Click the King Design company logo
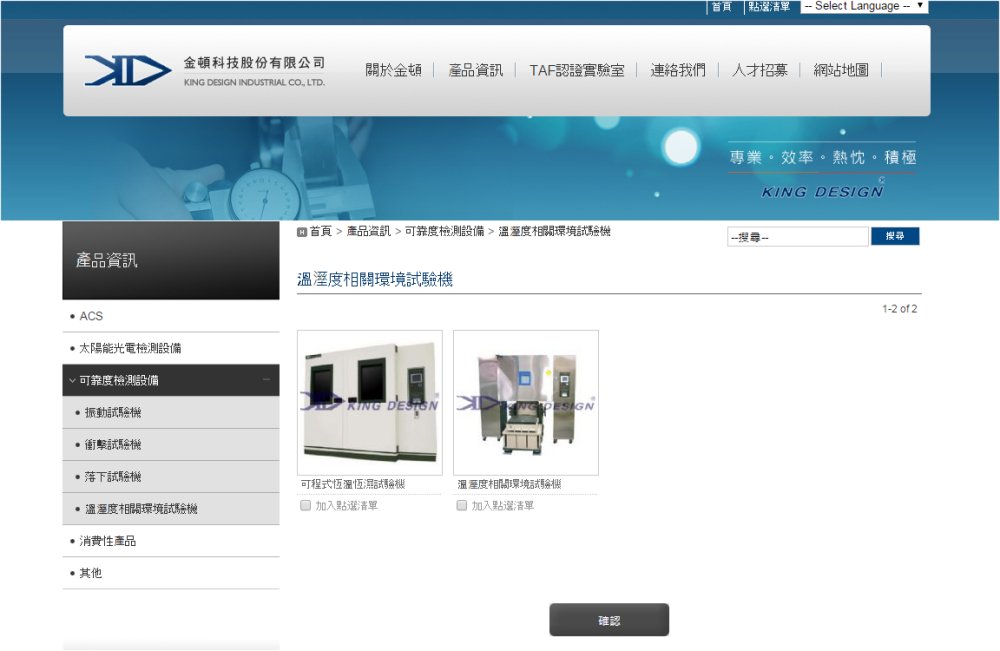Viewport: 1000px width, 651px height. point(204,70)
